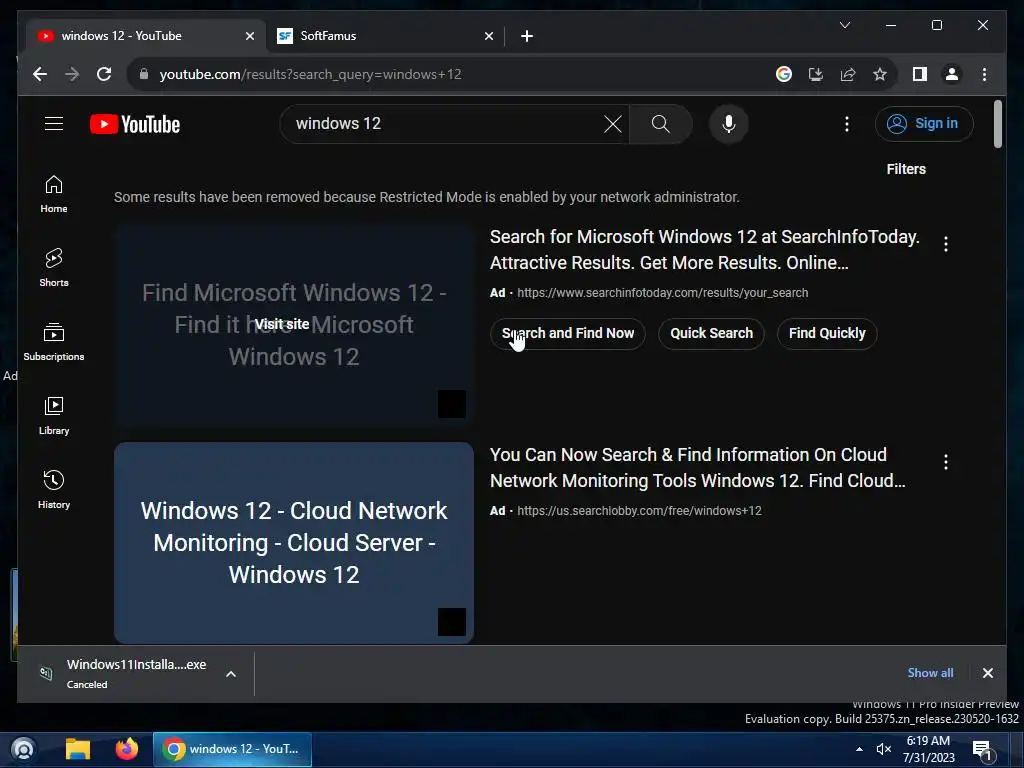Open the notification center icon

pos(983,750)
